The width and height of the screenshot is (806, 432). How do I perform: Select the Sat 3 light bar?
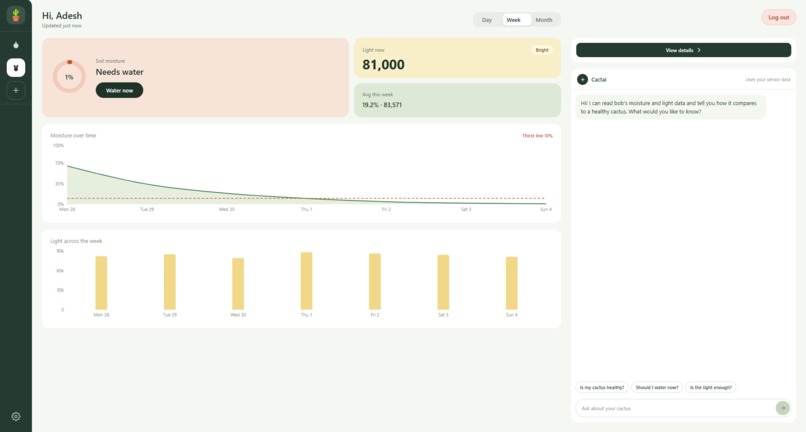(443, 282)
